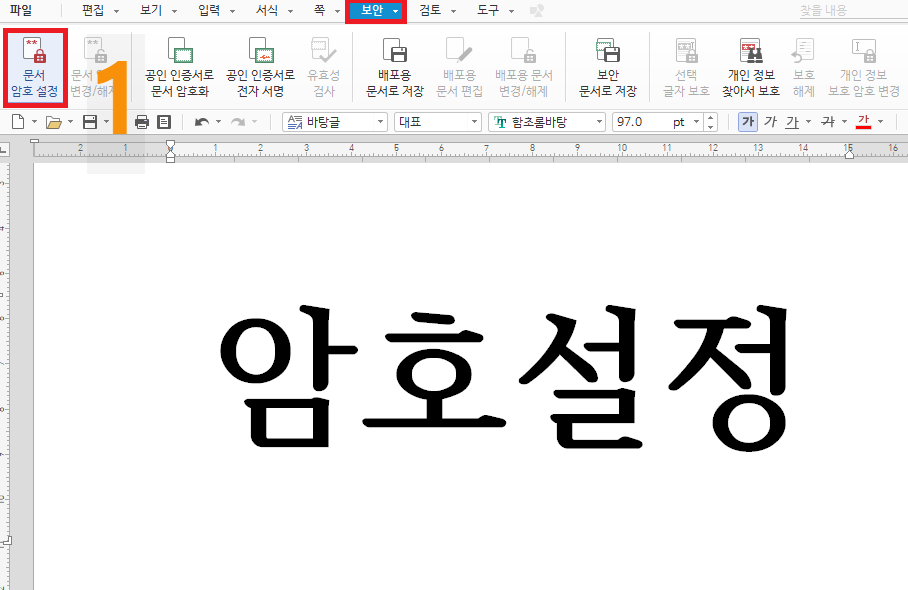
Task: Click 보안 문서로 저장 icon
Action: click(x=609, y=65)
